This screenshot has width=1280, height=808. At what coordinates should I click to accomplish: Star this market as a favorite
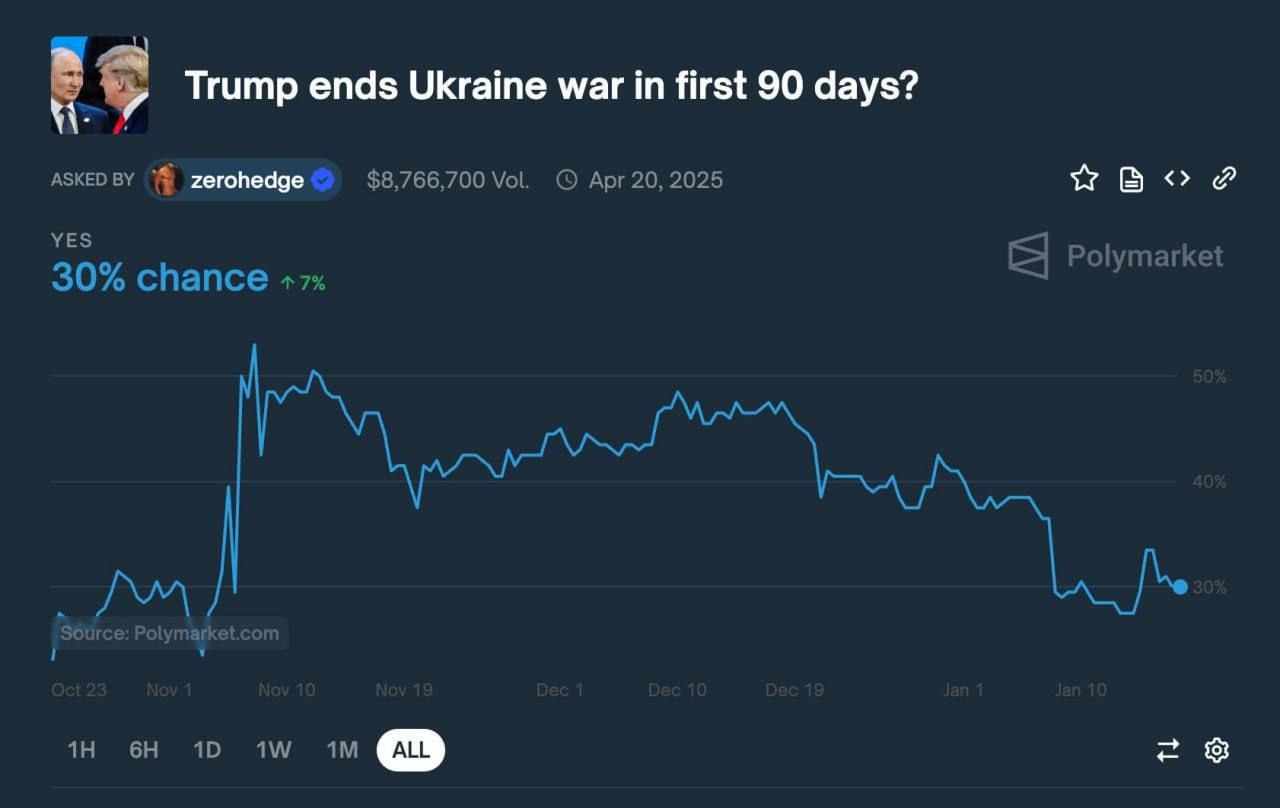pos(1084,179)
